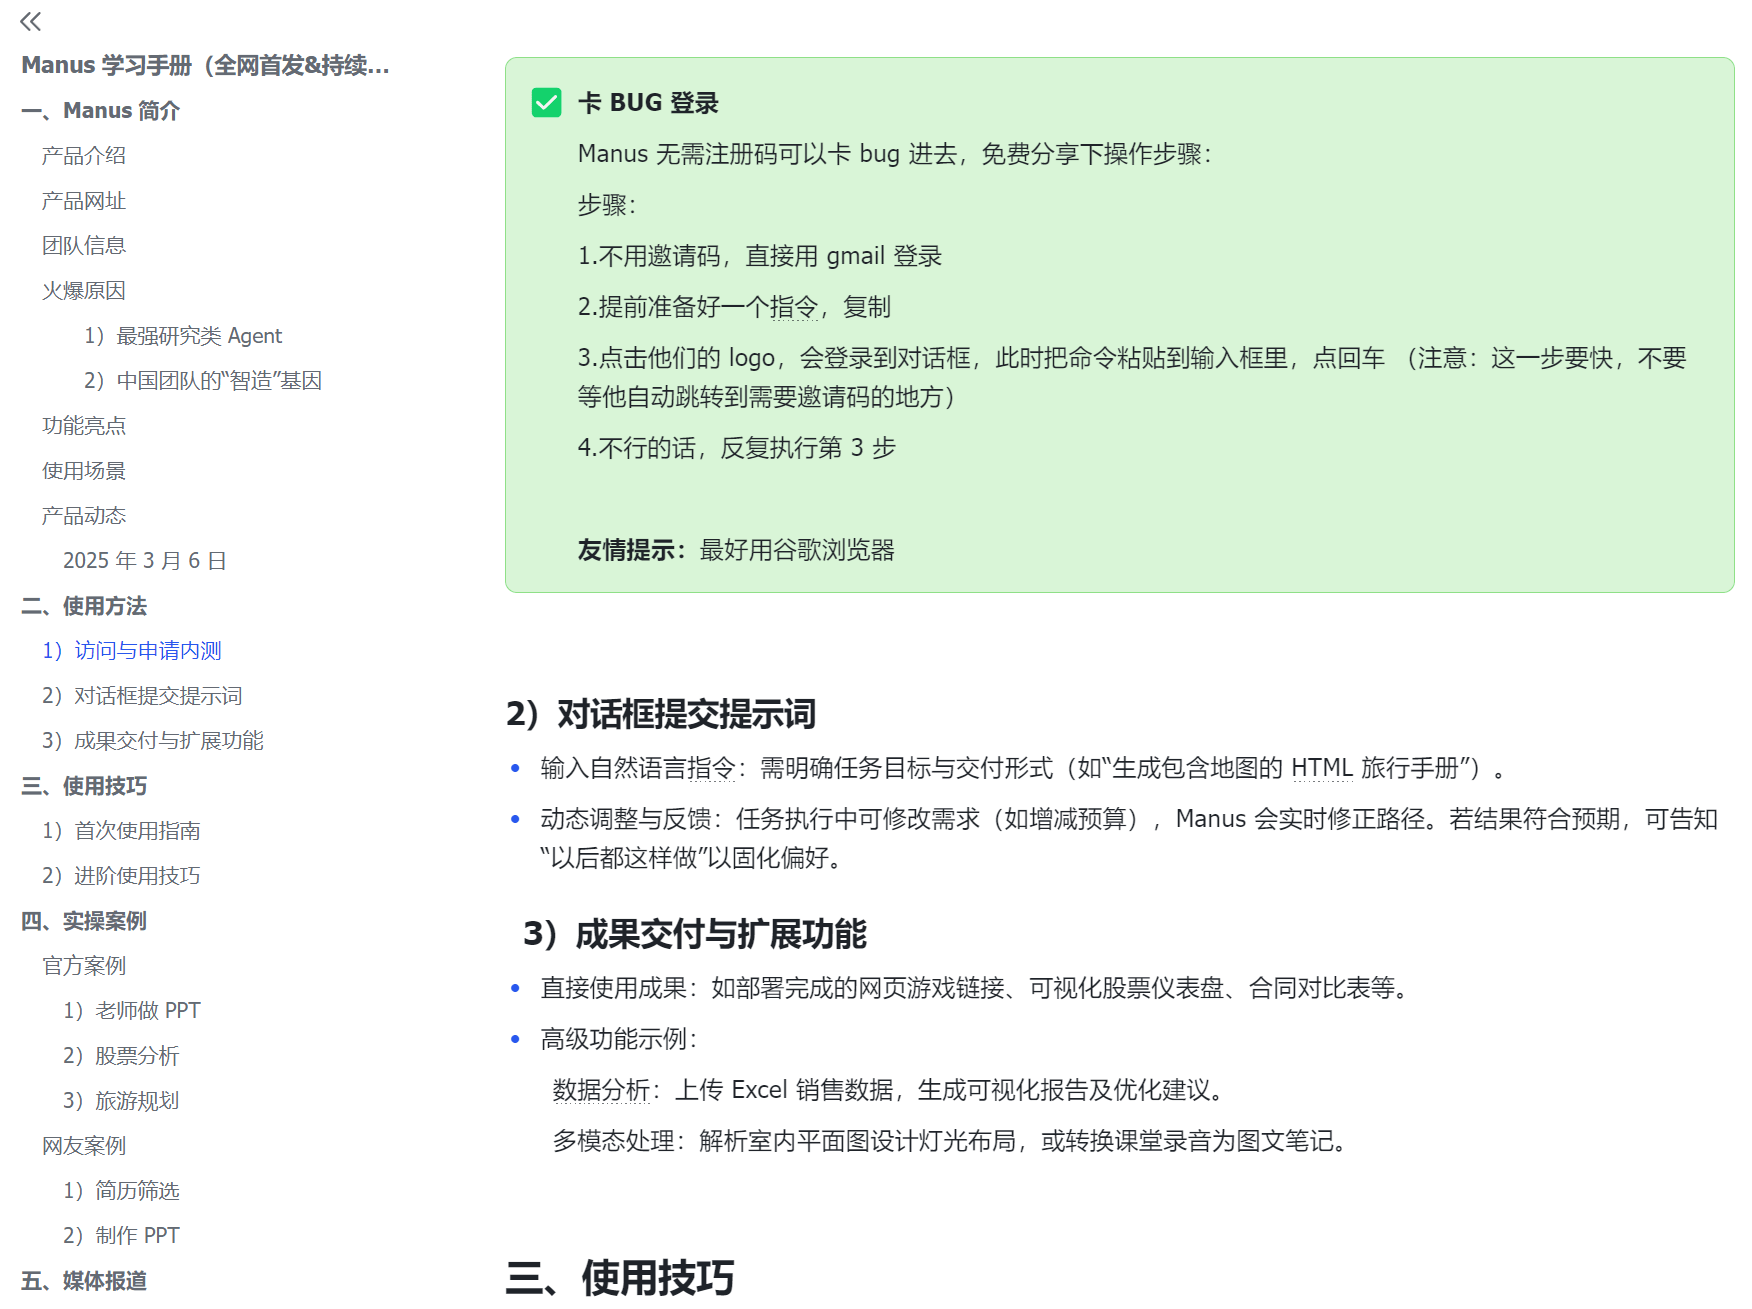
Task: Select 团队信息 in the table of contents
Action: [x=83, y=245]
